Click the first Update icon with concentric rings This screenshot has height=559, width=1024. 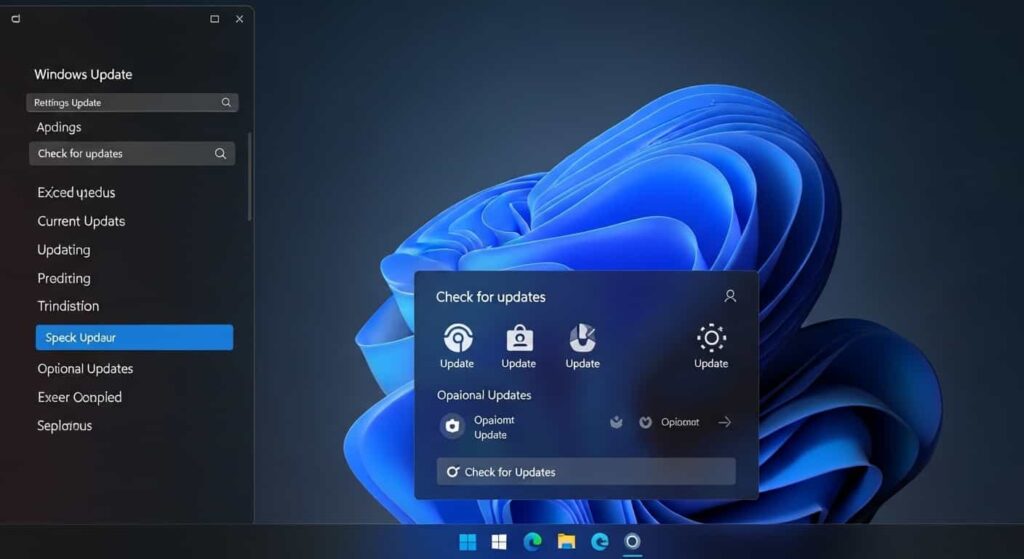[458, 338]
